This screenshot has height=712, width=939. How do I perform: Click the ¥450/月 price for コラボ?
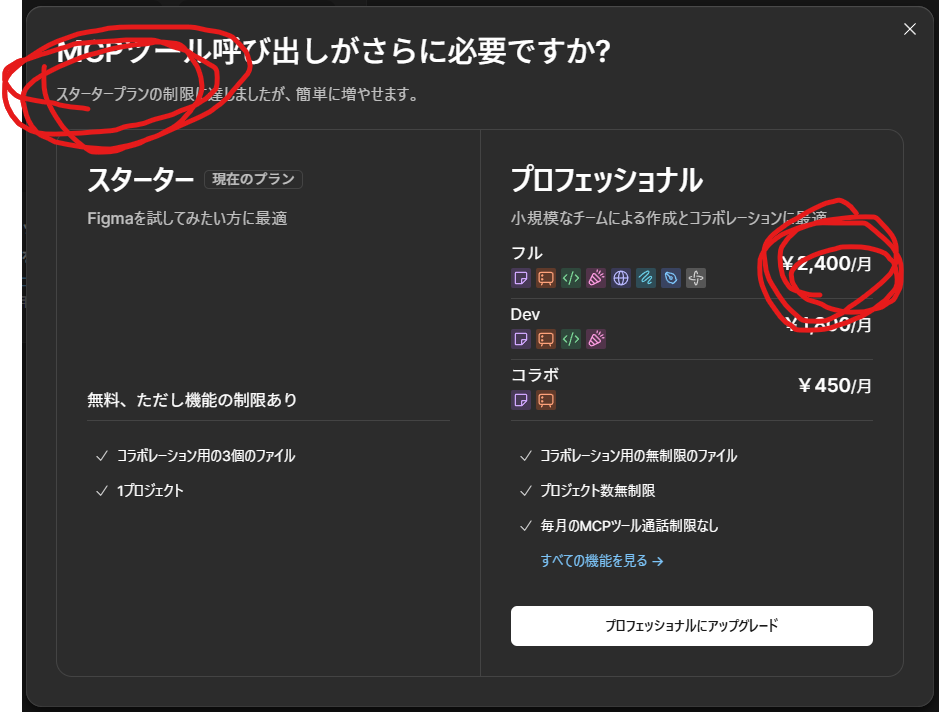[x=835, y=386]
